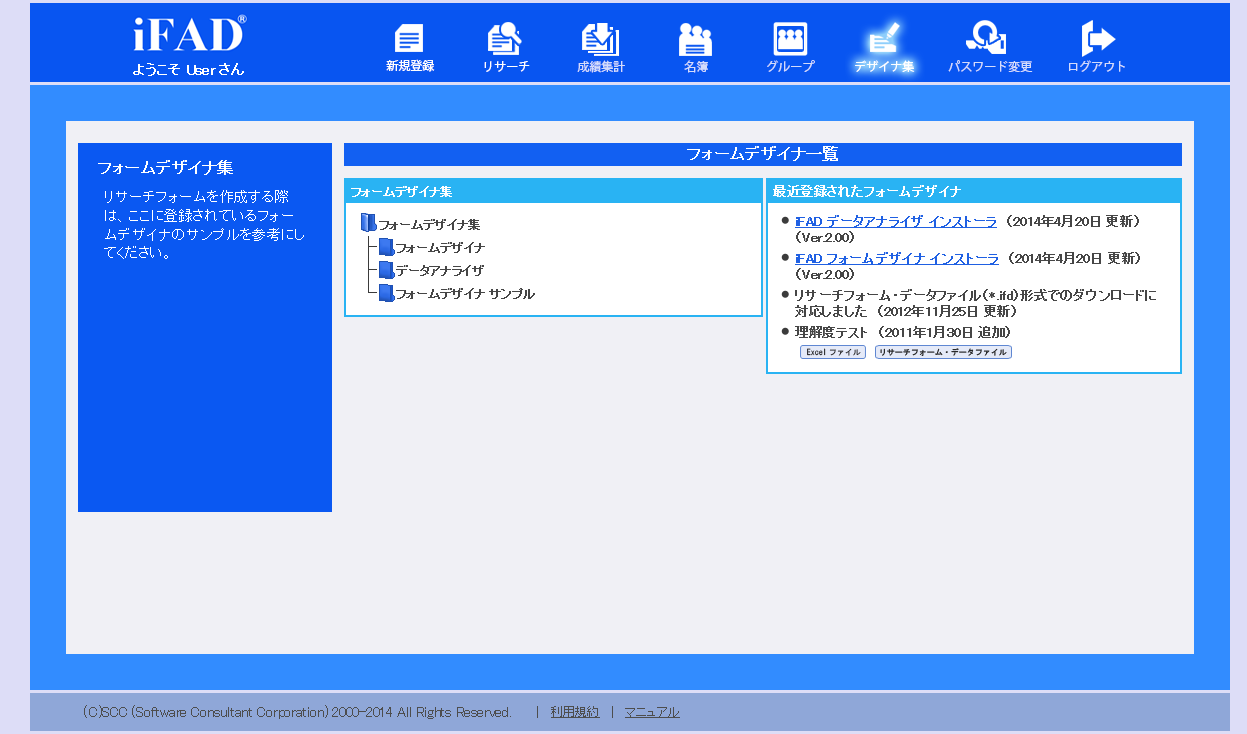Open the 名簿 people icon
Image resolution: width=1247 pixels, height=734 pixels.
tap(695, 39)
